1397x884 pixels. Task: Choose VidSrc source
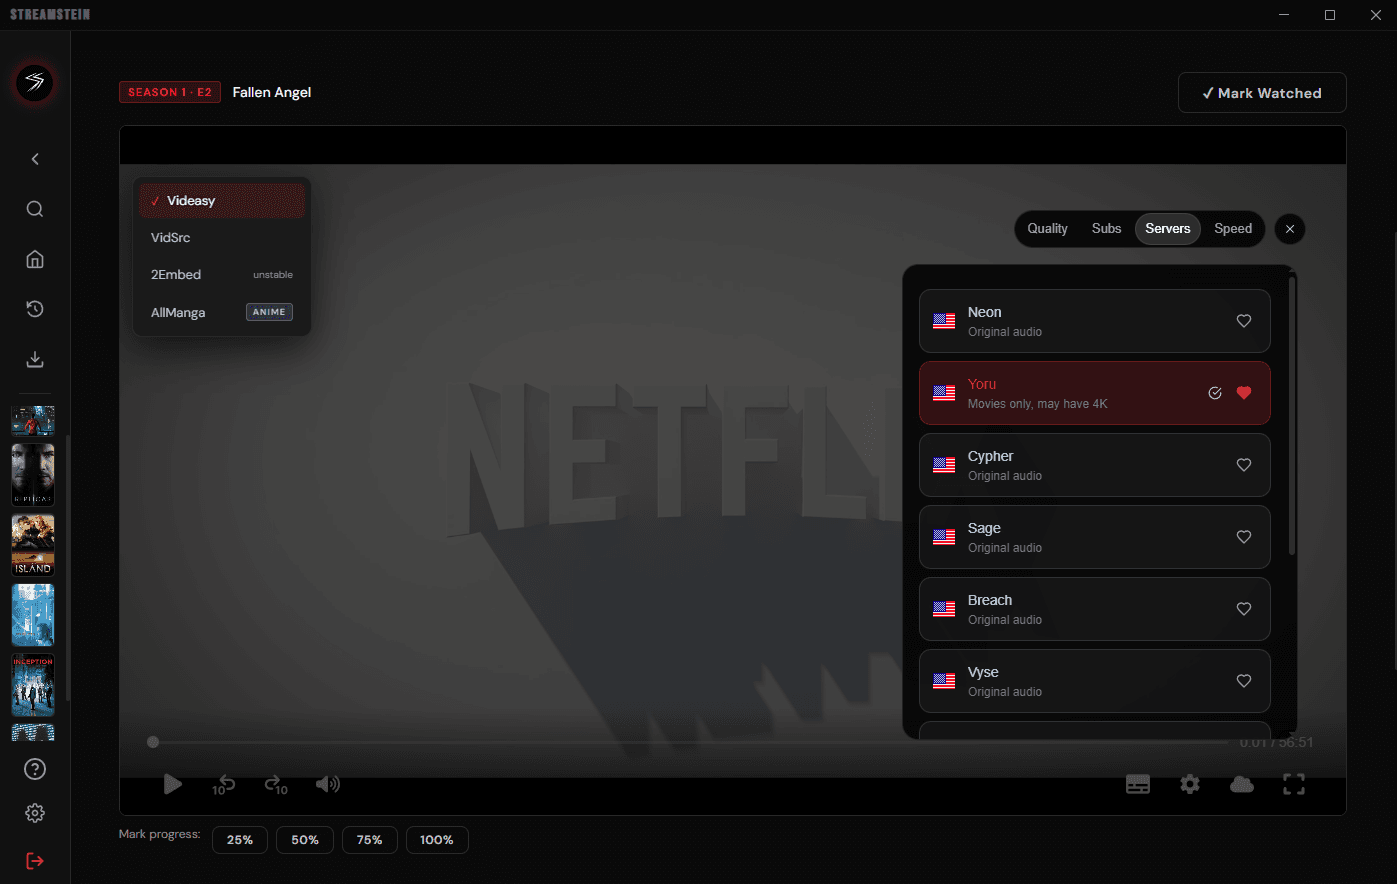coord(222,238)
